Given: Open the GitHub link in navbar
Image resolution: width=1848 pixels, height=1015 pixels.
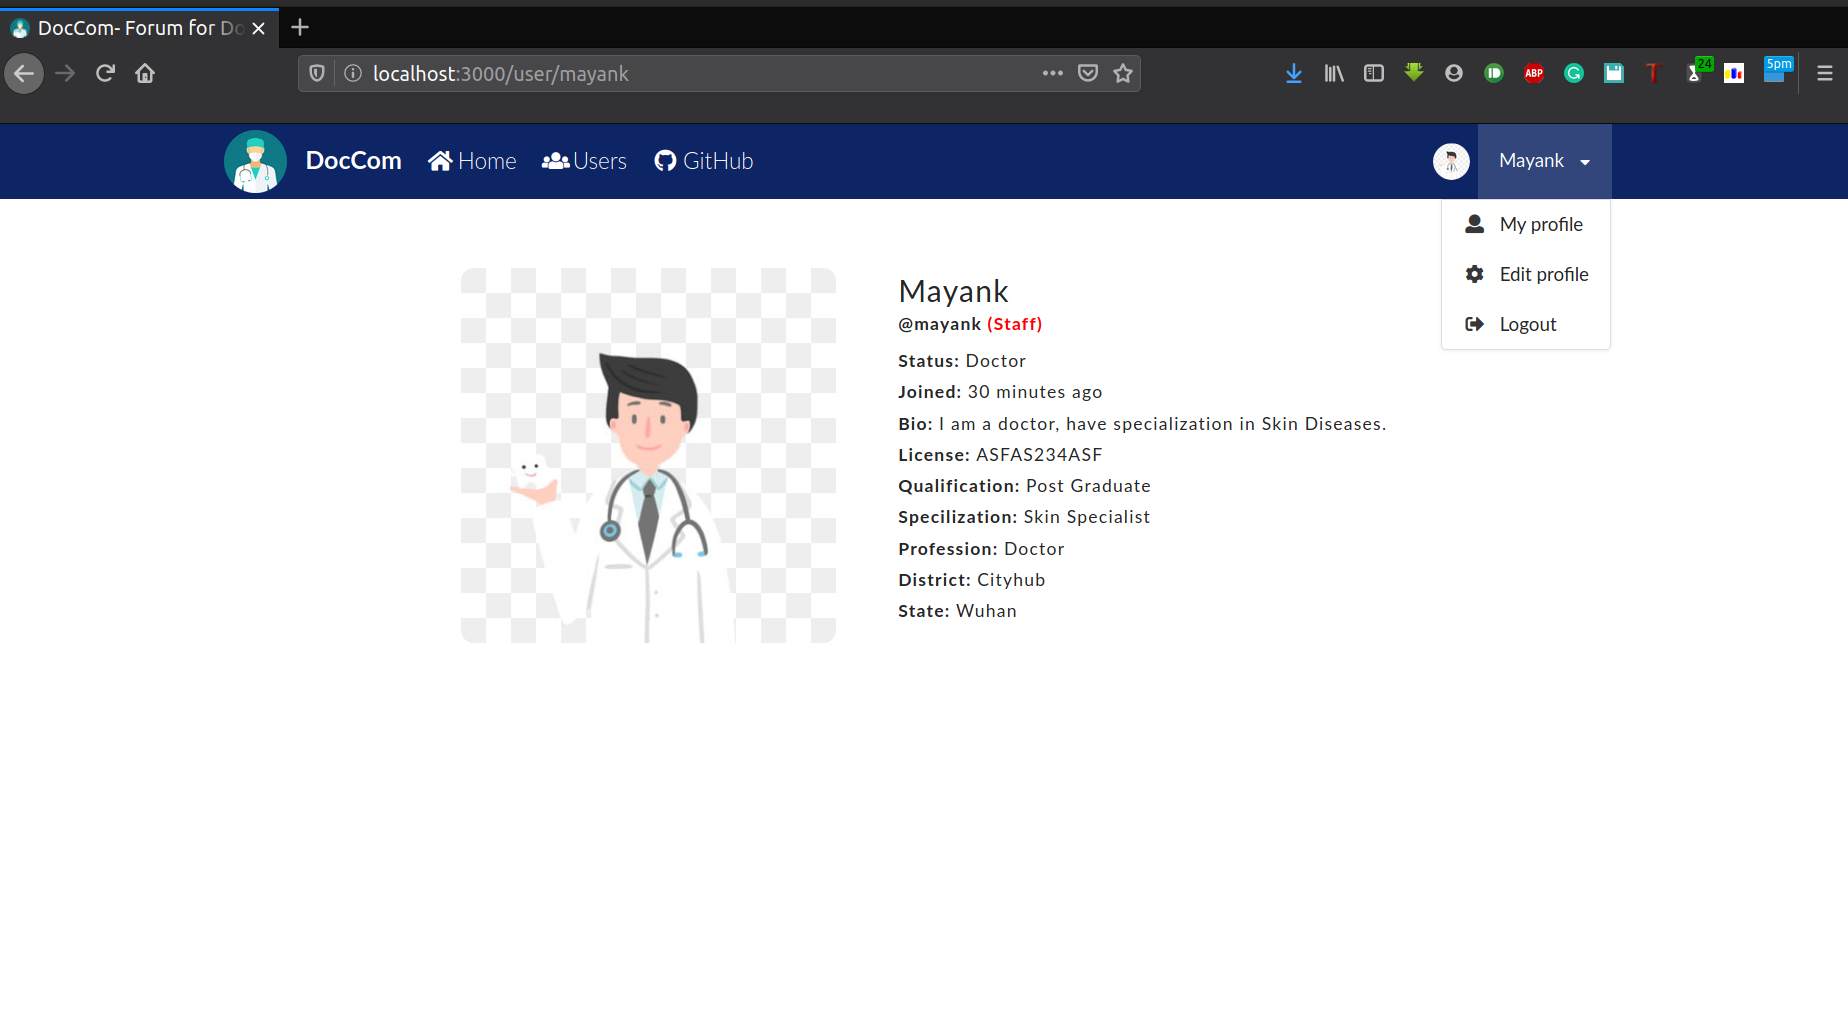Looking at the screenshot, I should (x=704, y=161).
